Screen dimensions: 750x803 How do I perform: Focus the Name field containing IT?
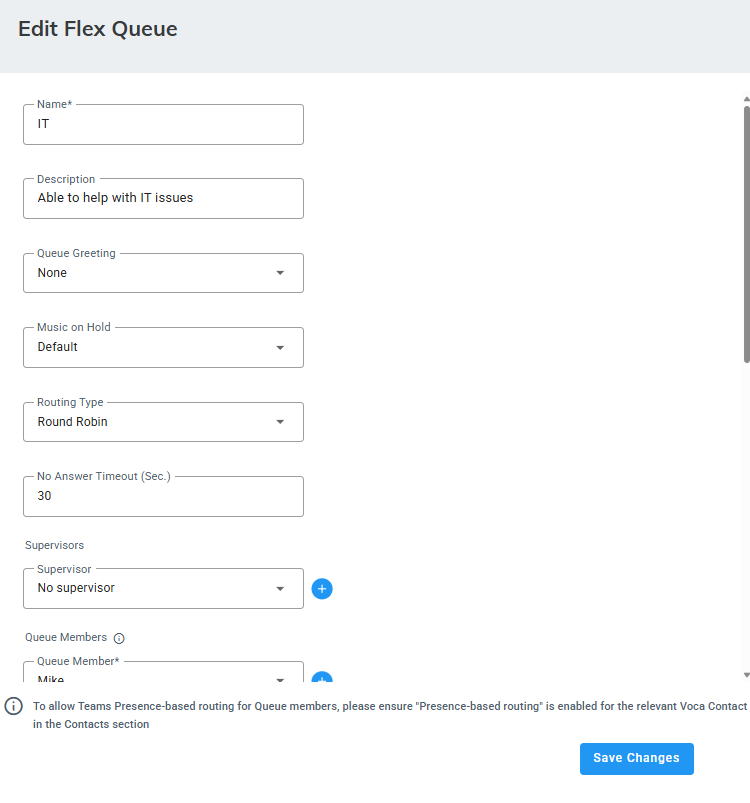[163, 124]
